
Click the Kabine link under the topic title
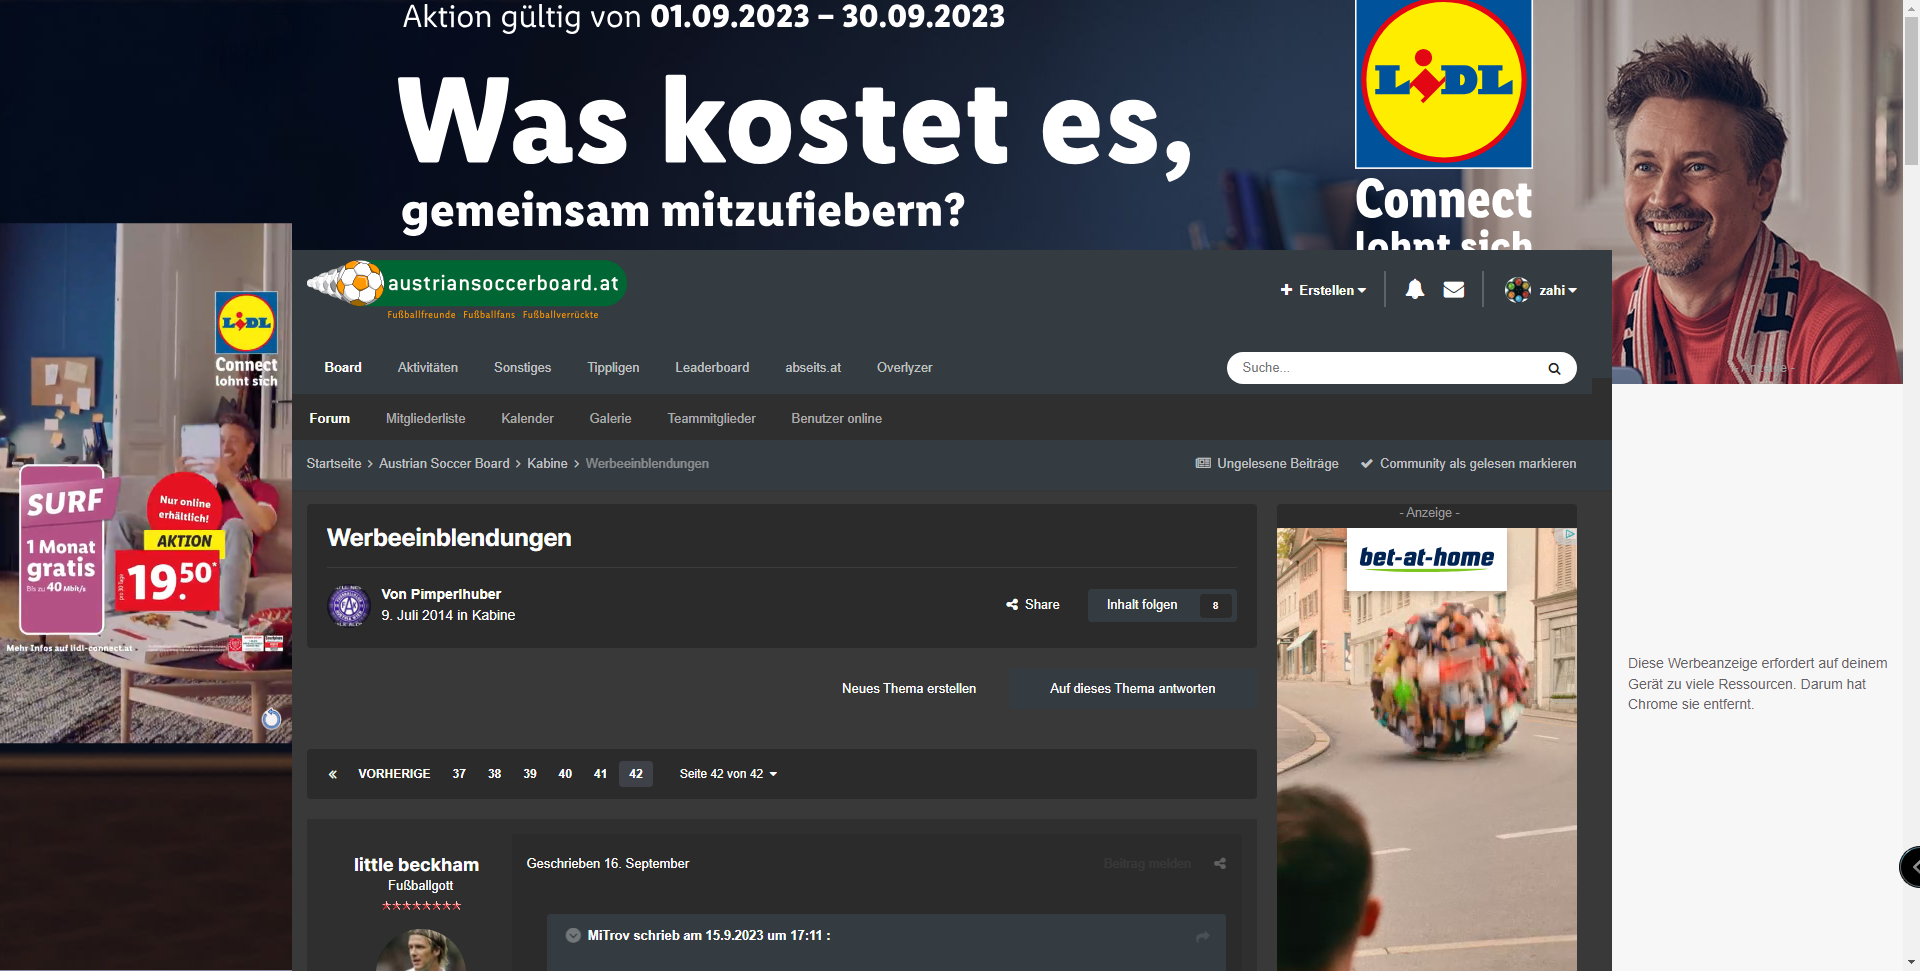493,616
